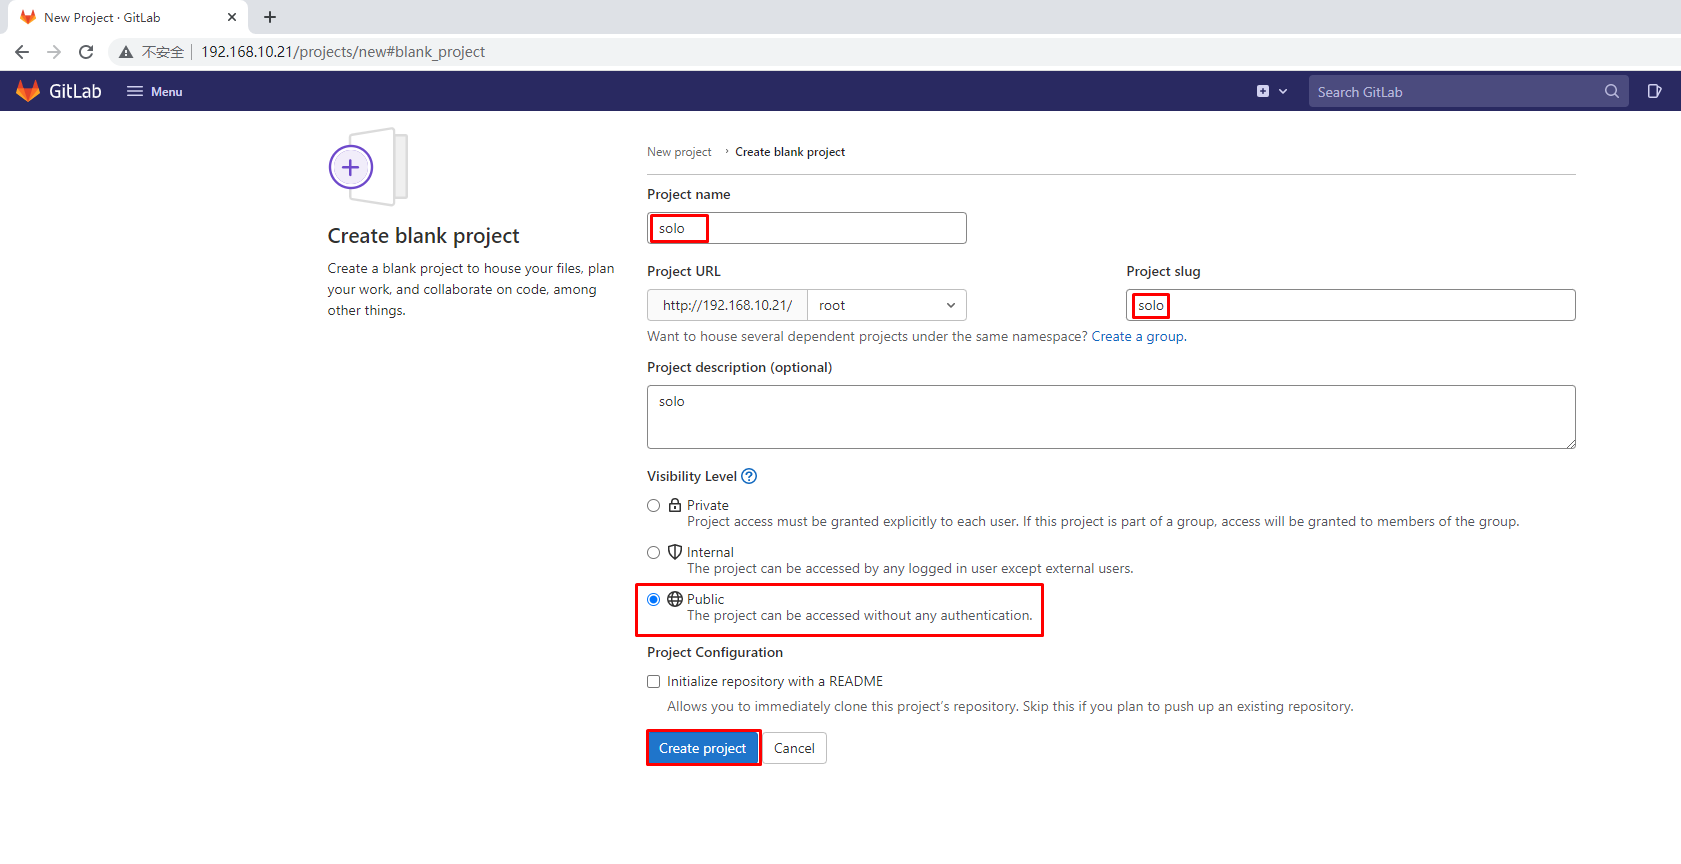Expand the chevron beside the plus icon
The height and width of the screenshot is (864, 1681).
click(1283, 91)
